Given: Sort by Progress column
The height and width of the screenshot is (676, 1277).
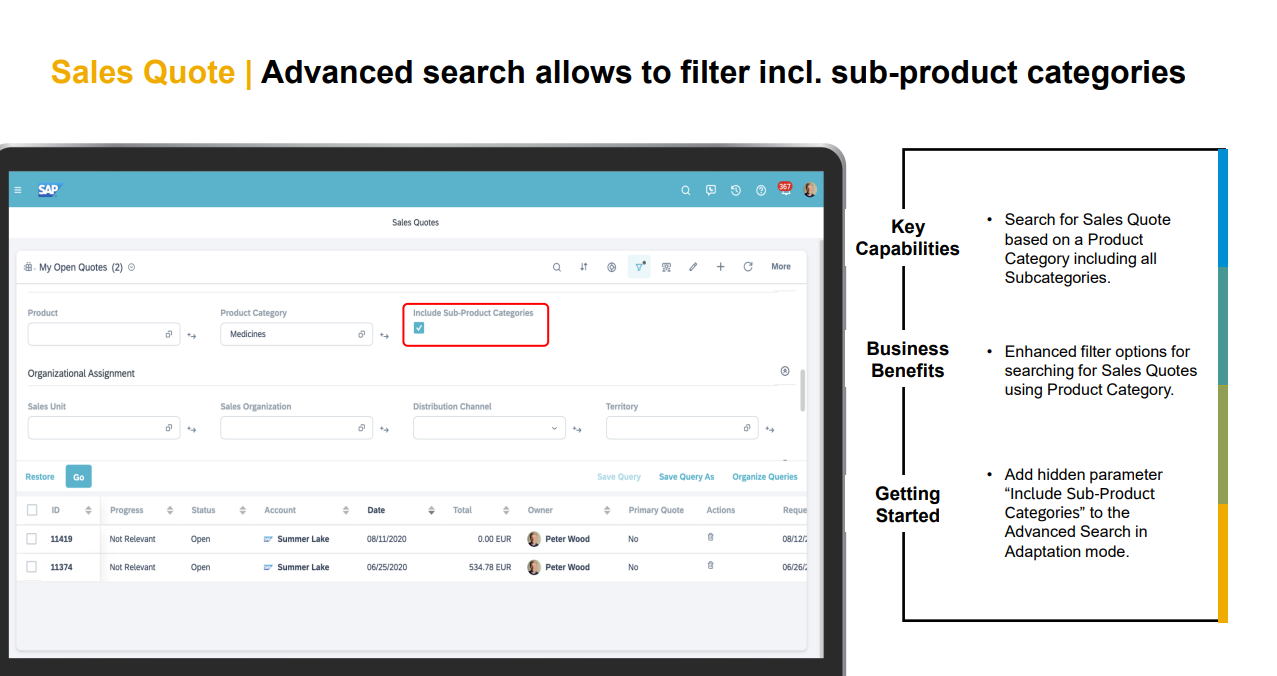Looking at the screenshot, I should pyautogui.click(x=170, y=510).
